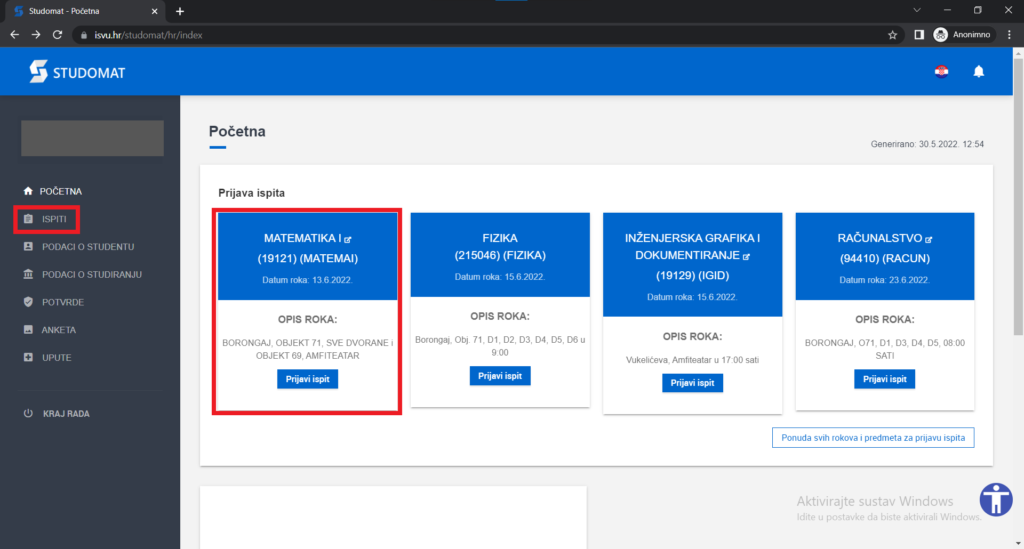Switch language using the Croatian flag icon
This screenshot has height=549, width=1024.
(941, 72)
